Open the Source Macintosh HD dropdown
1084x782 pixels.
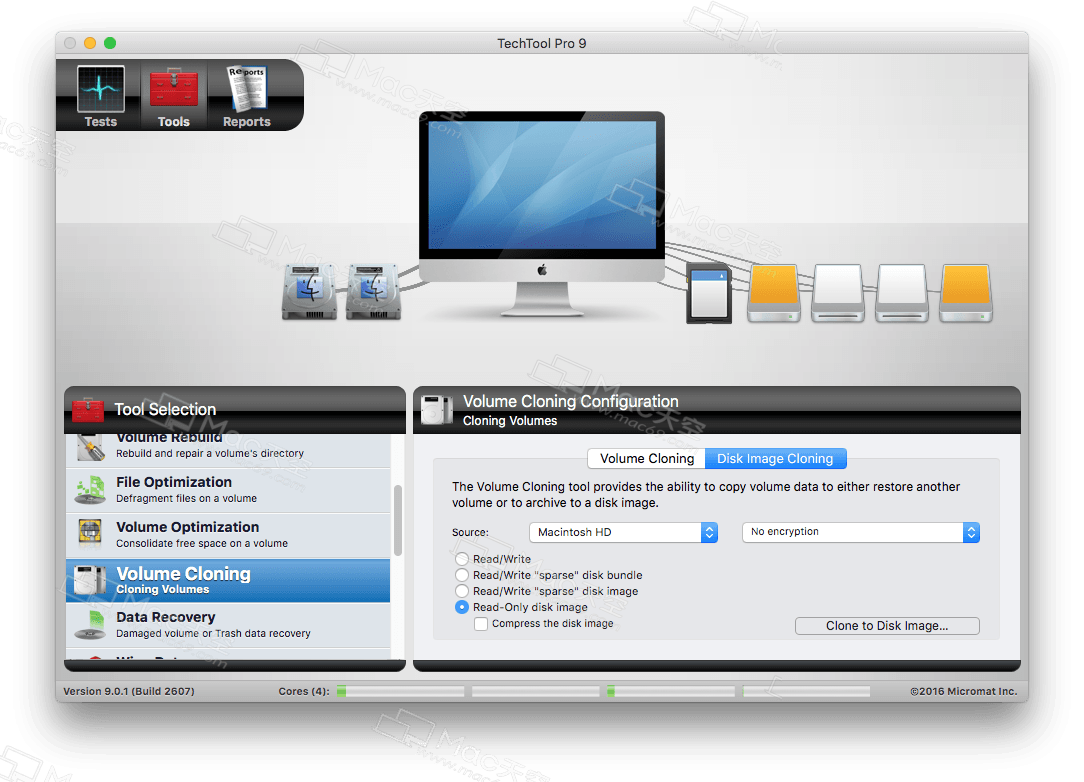tap(624, 532)
